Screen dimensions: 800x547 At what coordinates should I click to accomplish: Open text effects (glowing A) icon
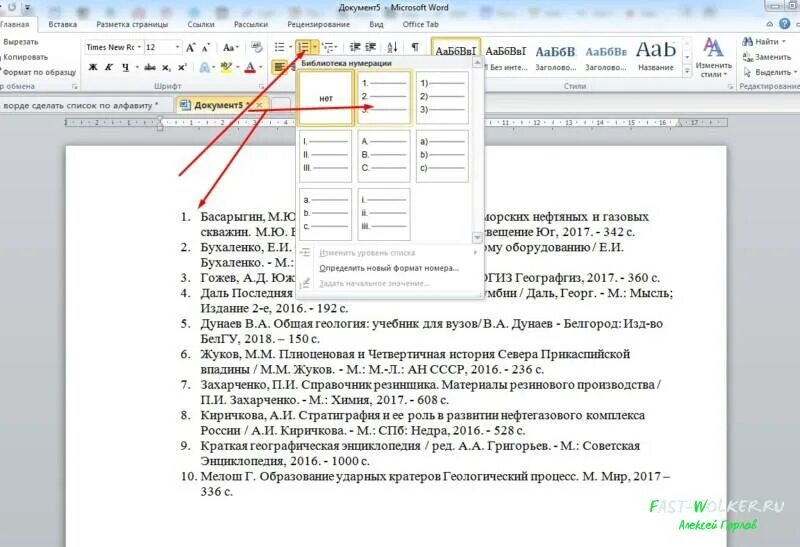click(205, 67)
